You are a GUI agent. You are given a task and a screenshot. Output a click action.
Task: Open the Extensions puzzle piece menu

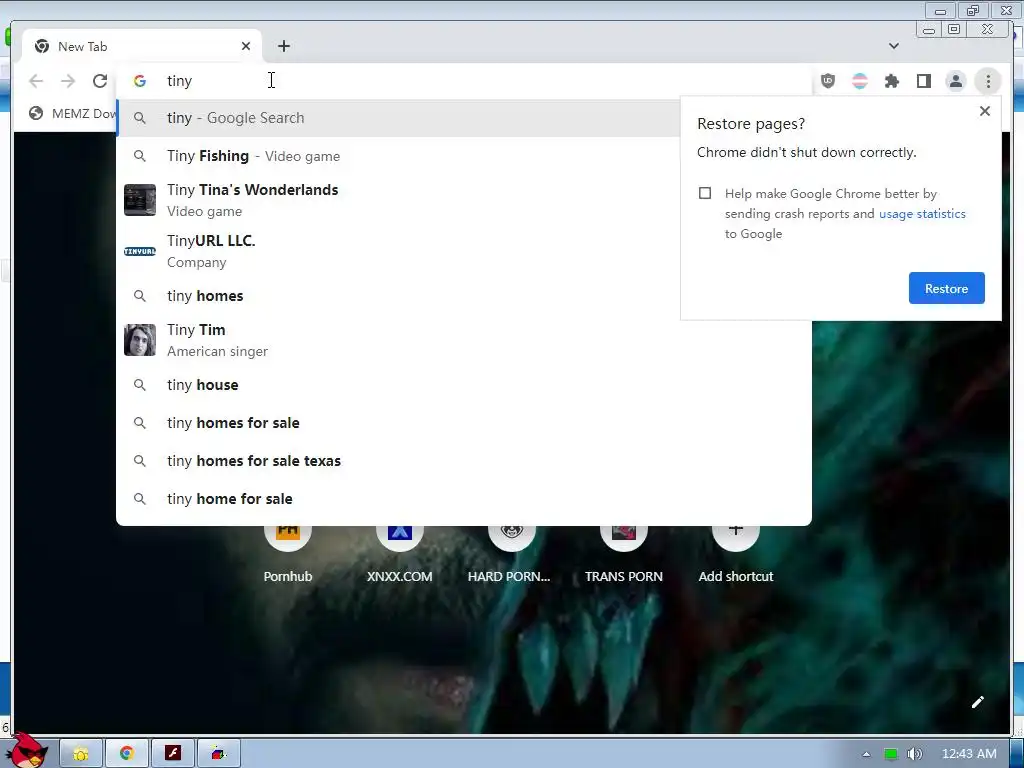click(x=892, y=81)
